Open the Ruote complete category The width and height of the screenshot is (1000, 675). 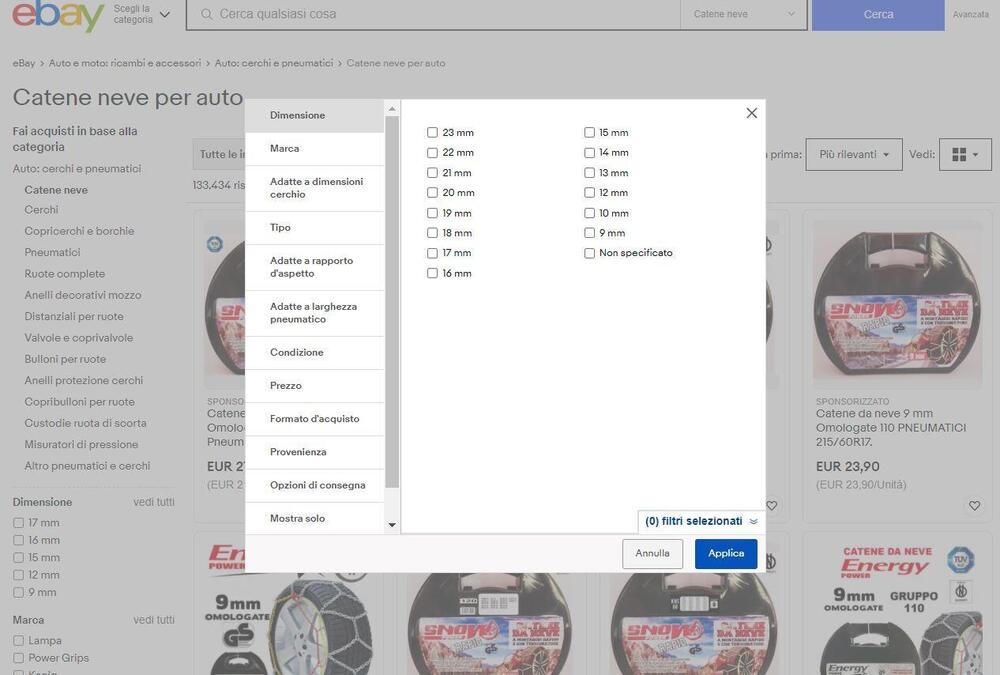pyautogui.click(x=64, y=274)
